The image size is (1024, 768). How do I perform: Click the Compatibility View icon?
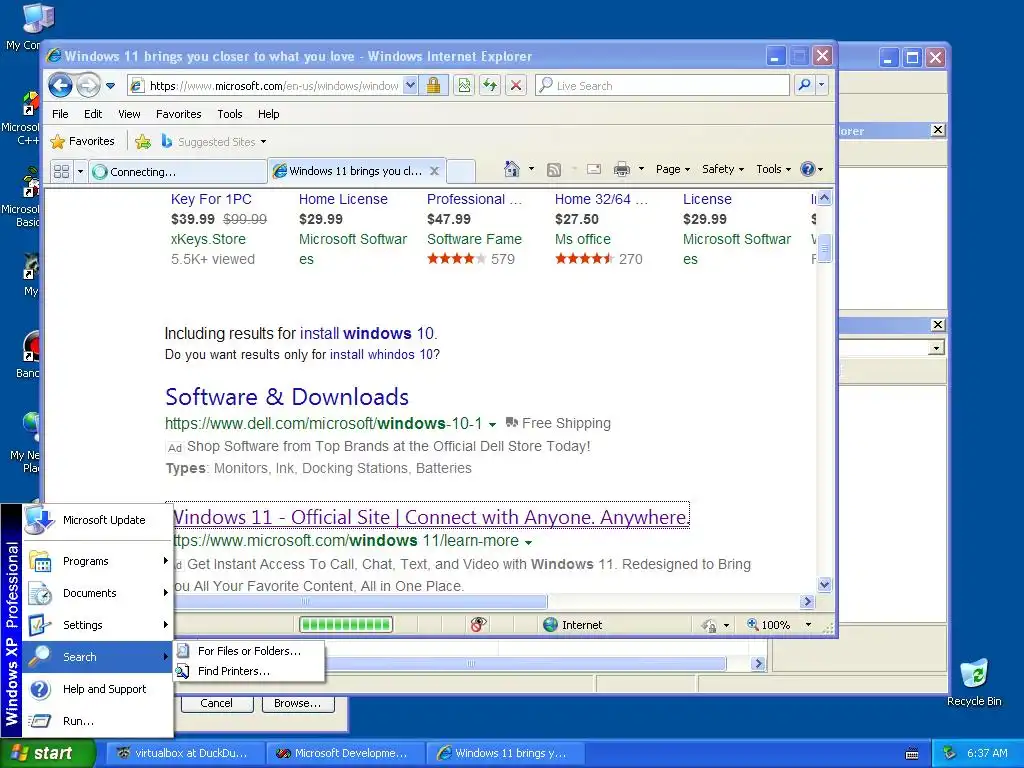[x=464, y=86]
